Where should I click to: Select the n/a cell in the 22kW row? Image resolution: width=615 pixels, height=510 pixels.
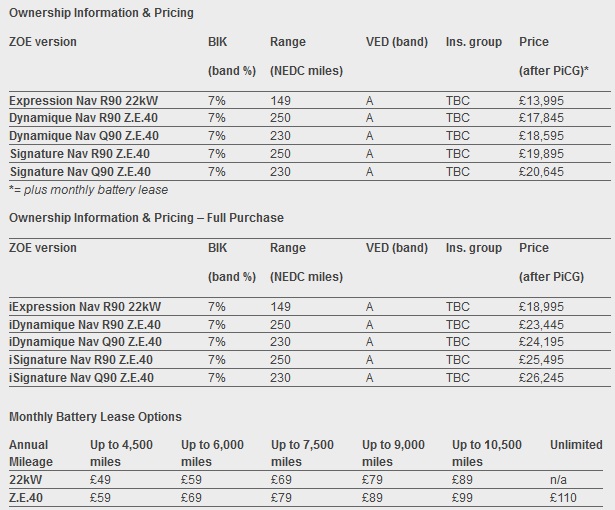point(558,478)
